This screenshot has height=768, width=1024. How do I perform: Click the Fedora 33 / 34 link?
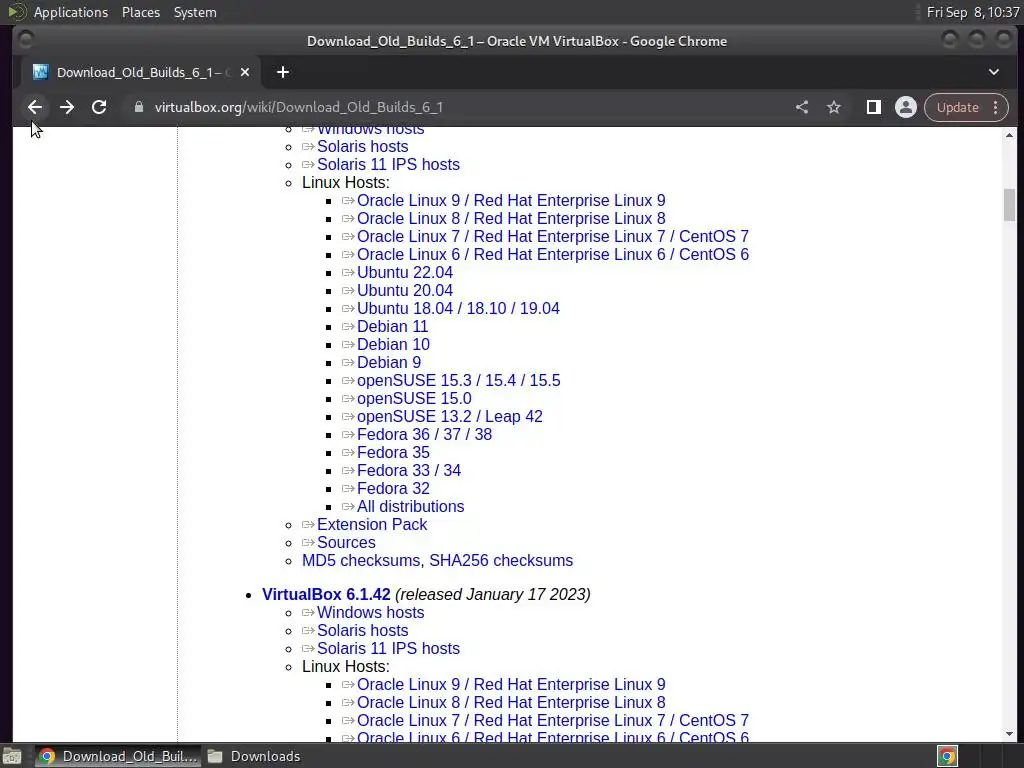pyautogui.click(x=409, y=470)
